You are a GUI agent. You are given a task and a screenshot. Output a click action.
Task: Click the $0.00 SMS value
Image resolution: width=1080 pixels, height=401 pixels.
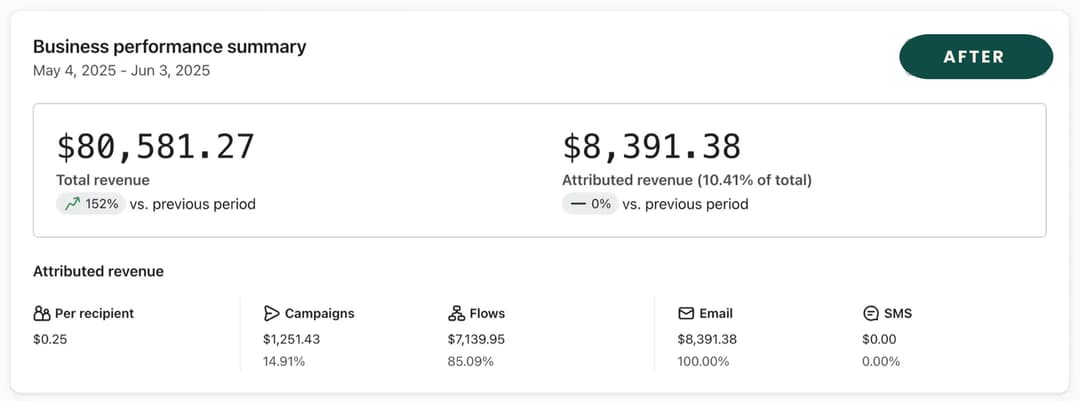pos(879,340)
